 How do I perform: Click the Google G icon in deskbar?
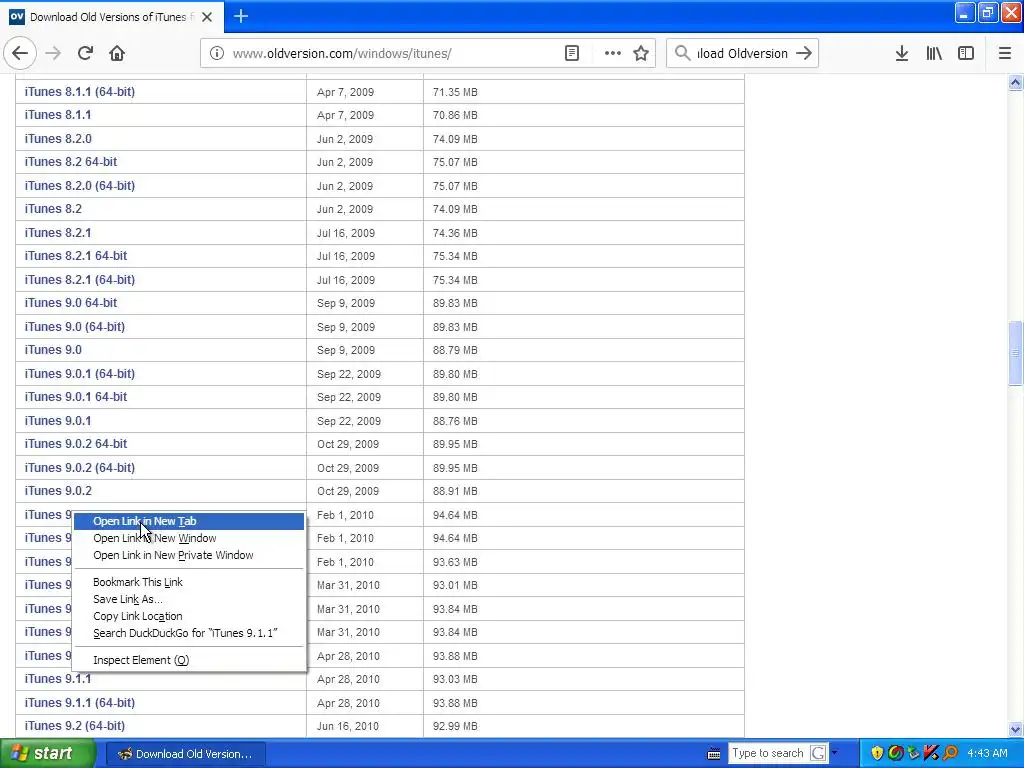coord(818,754)
